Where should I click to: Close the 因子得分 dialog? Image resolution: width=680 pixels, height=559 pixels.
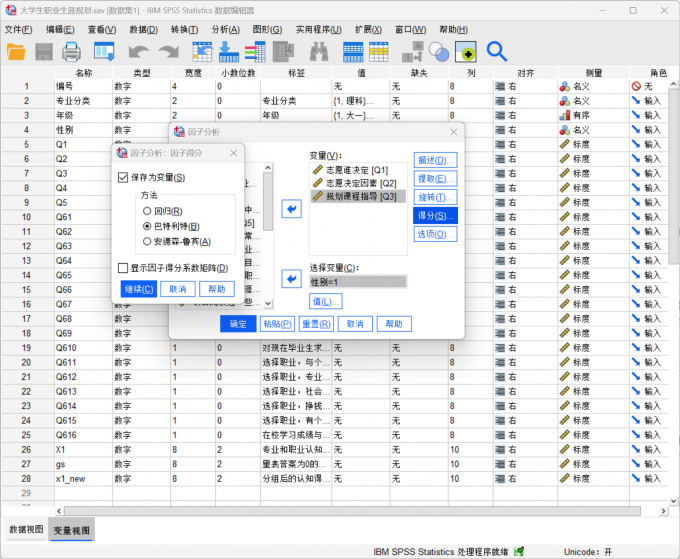pyautogui.click(x=234, y=153)
